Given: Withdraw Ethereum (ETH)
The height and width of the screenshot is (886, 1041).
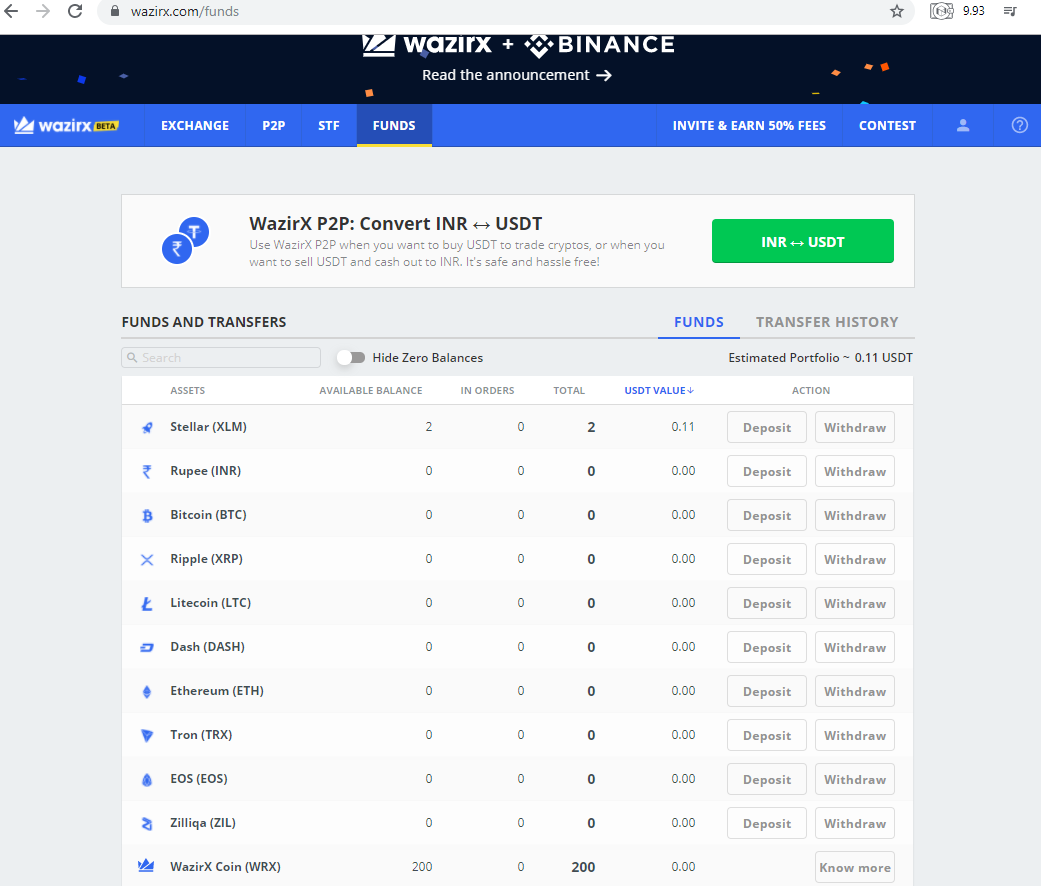Looking at the screenshot, I should point(854,692).
